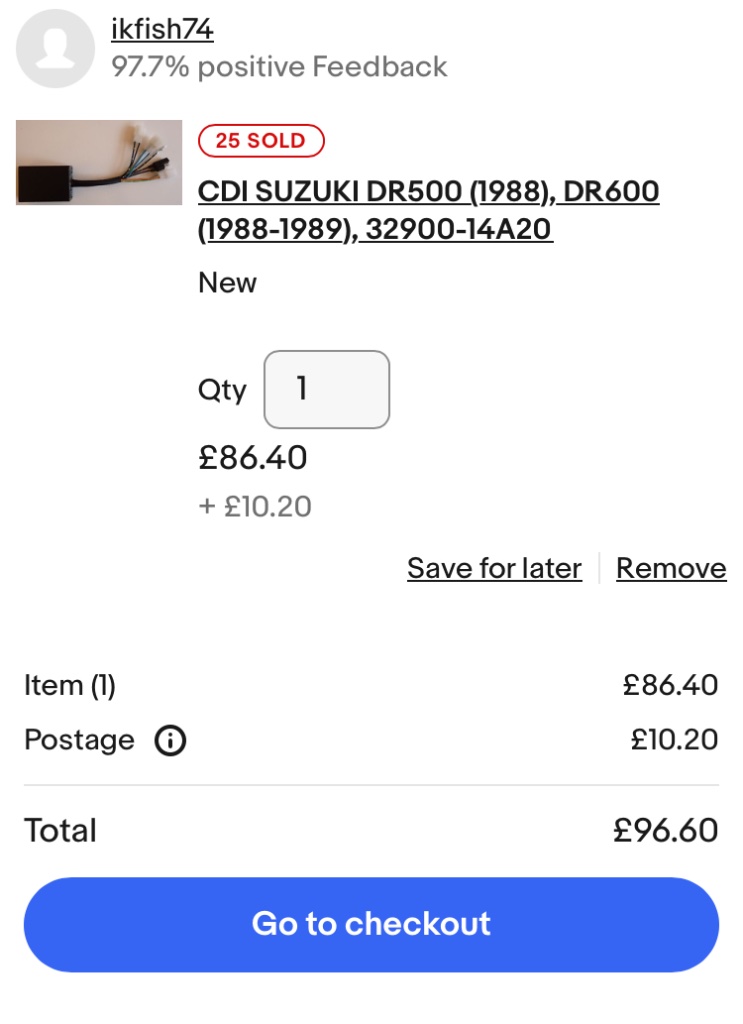Click the item price below the Qty box
This screenshot has width=743, height=1024.
253,458
